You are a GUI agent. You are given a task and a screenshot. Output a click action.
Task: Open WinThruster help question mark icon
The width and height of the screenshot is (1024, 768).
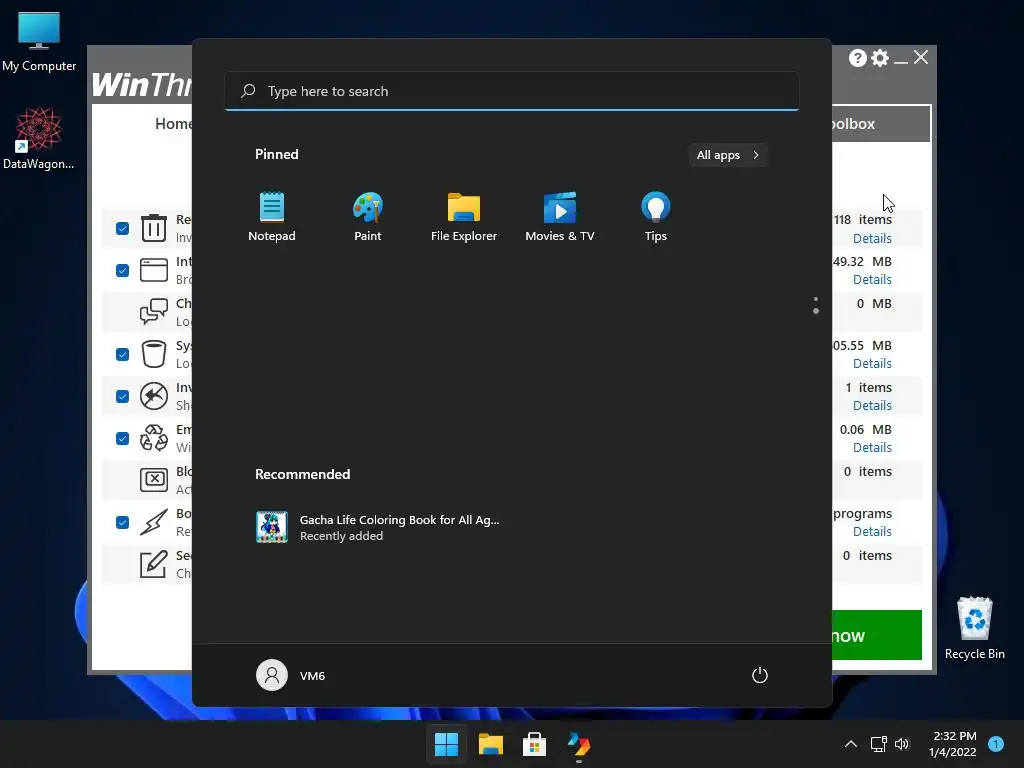[x=857, y=58]
